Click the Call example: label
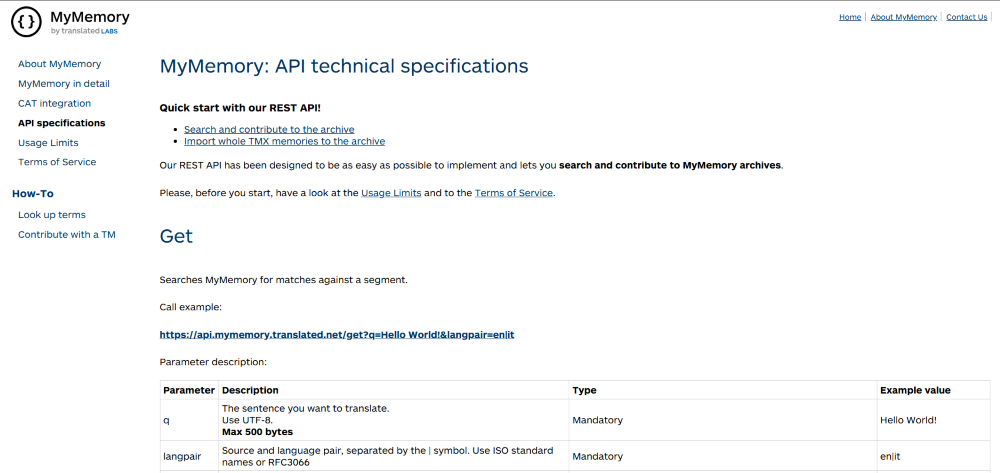Image resolution: width=1000 pixels, height=473 pixels. point(191,307)
